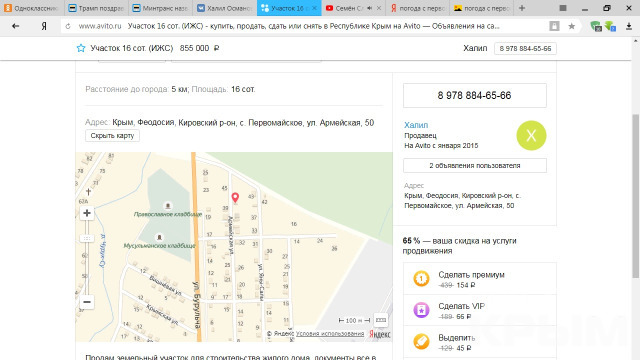The width and height of the screenshot is (640, 360).
Task: Click the red location pin on map
Action: point(235,198)
